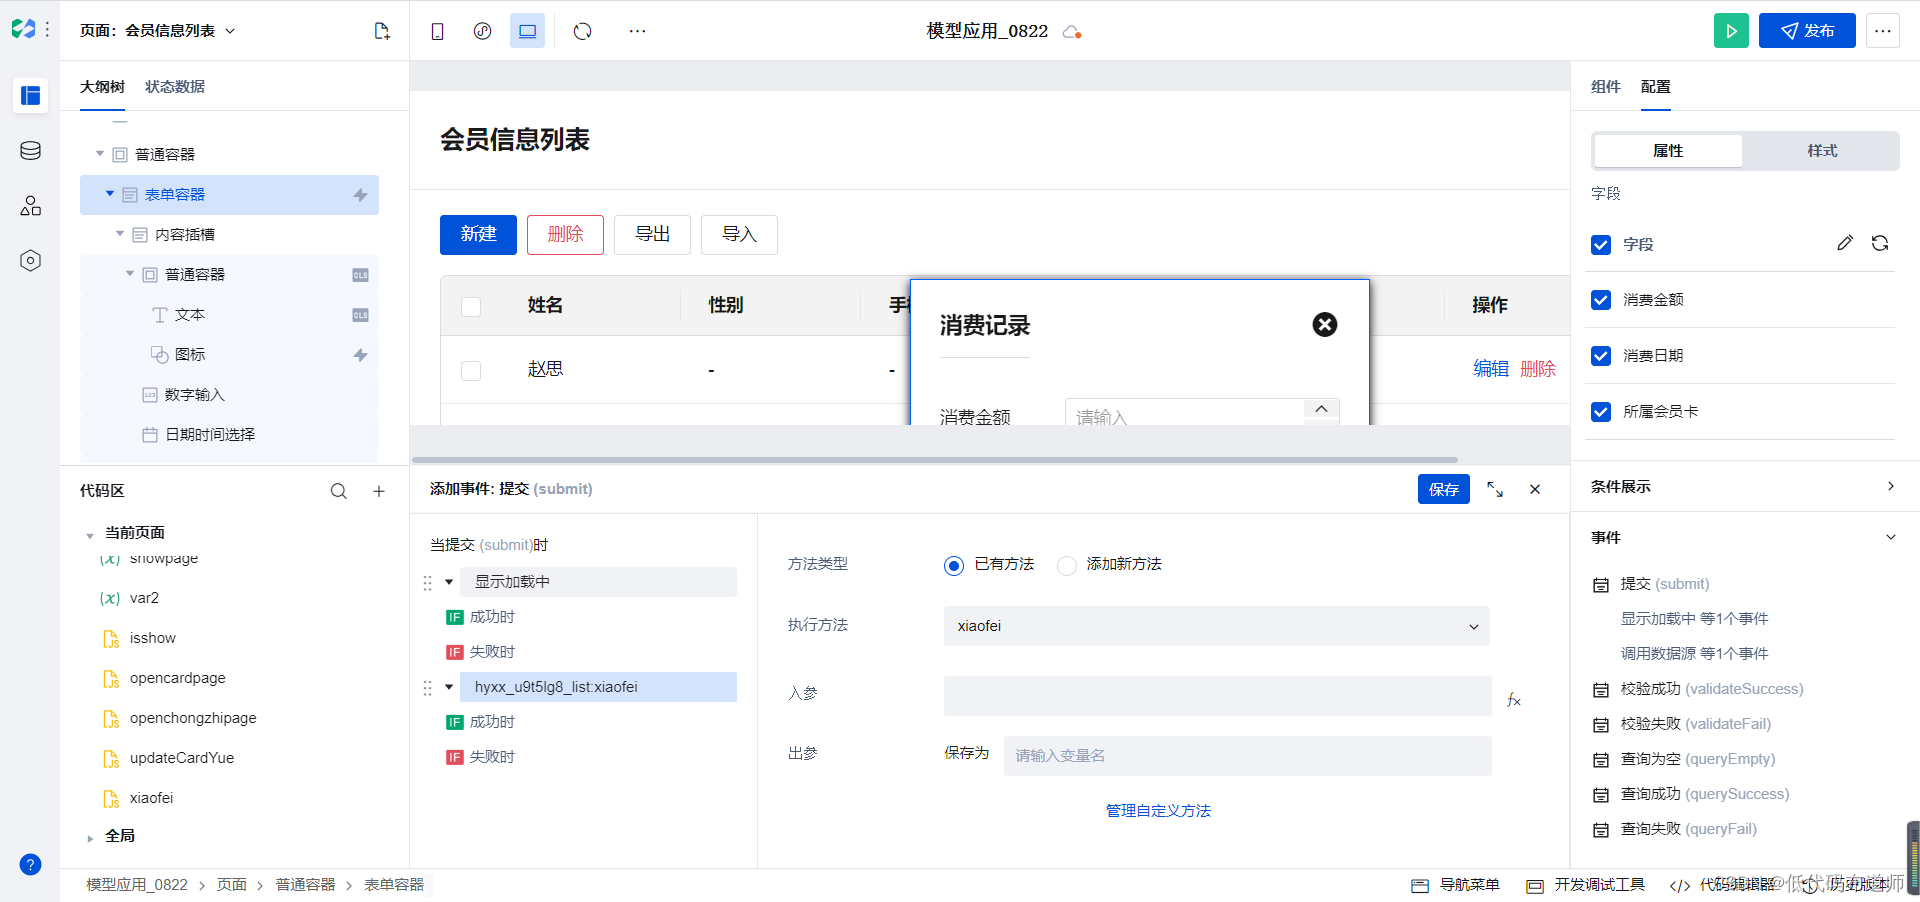The image size is (1920, 902).
Task: Click the cloud save status icon
Action: [1072, 32]
